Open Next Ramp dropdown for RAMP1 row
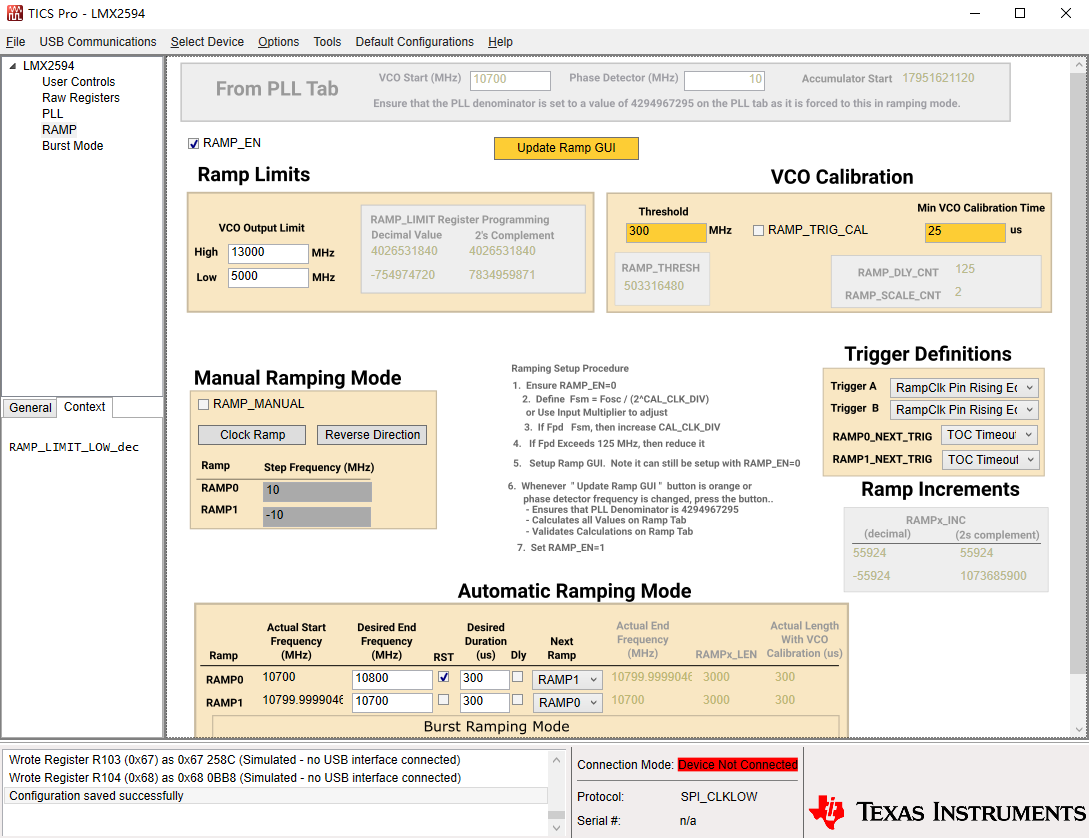This screenshot has width=1089, height=838. [567, 703]
